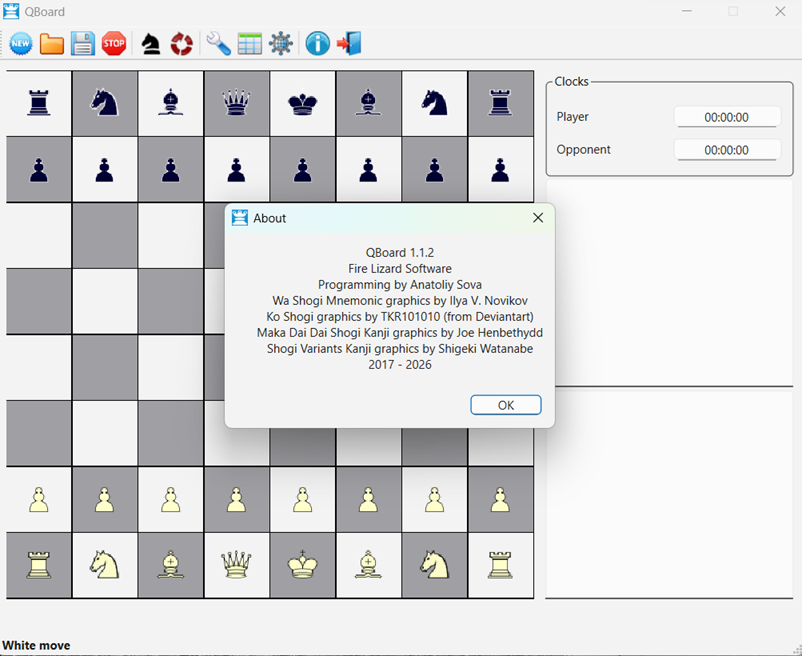Click the 'White move' status bar text

pos(36,645)
